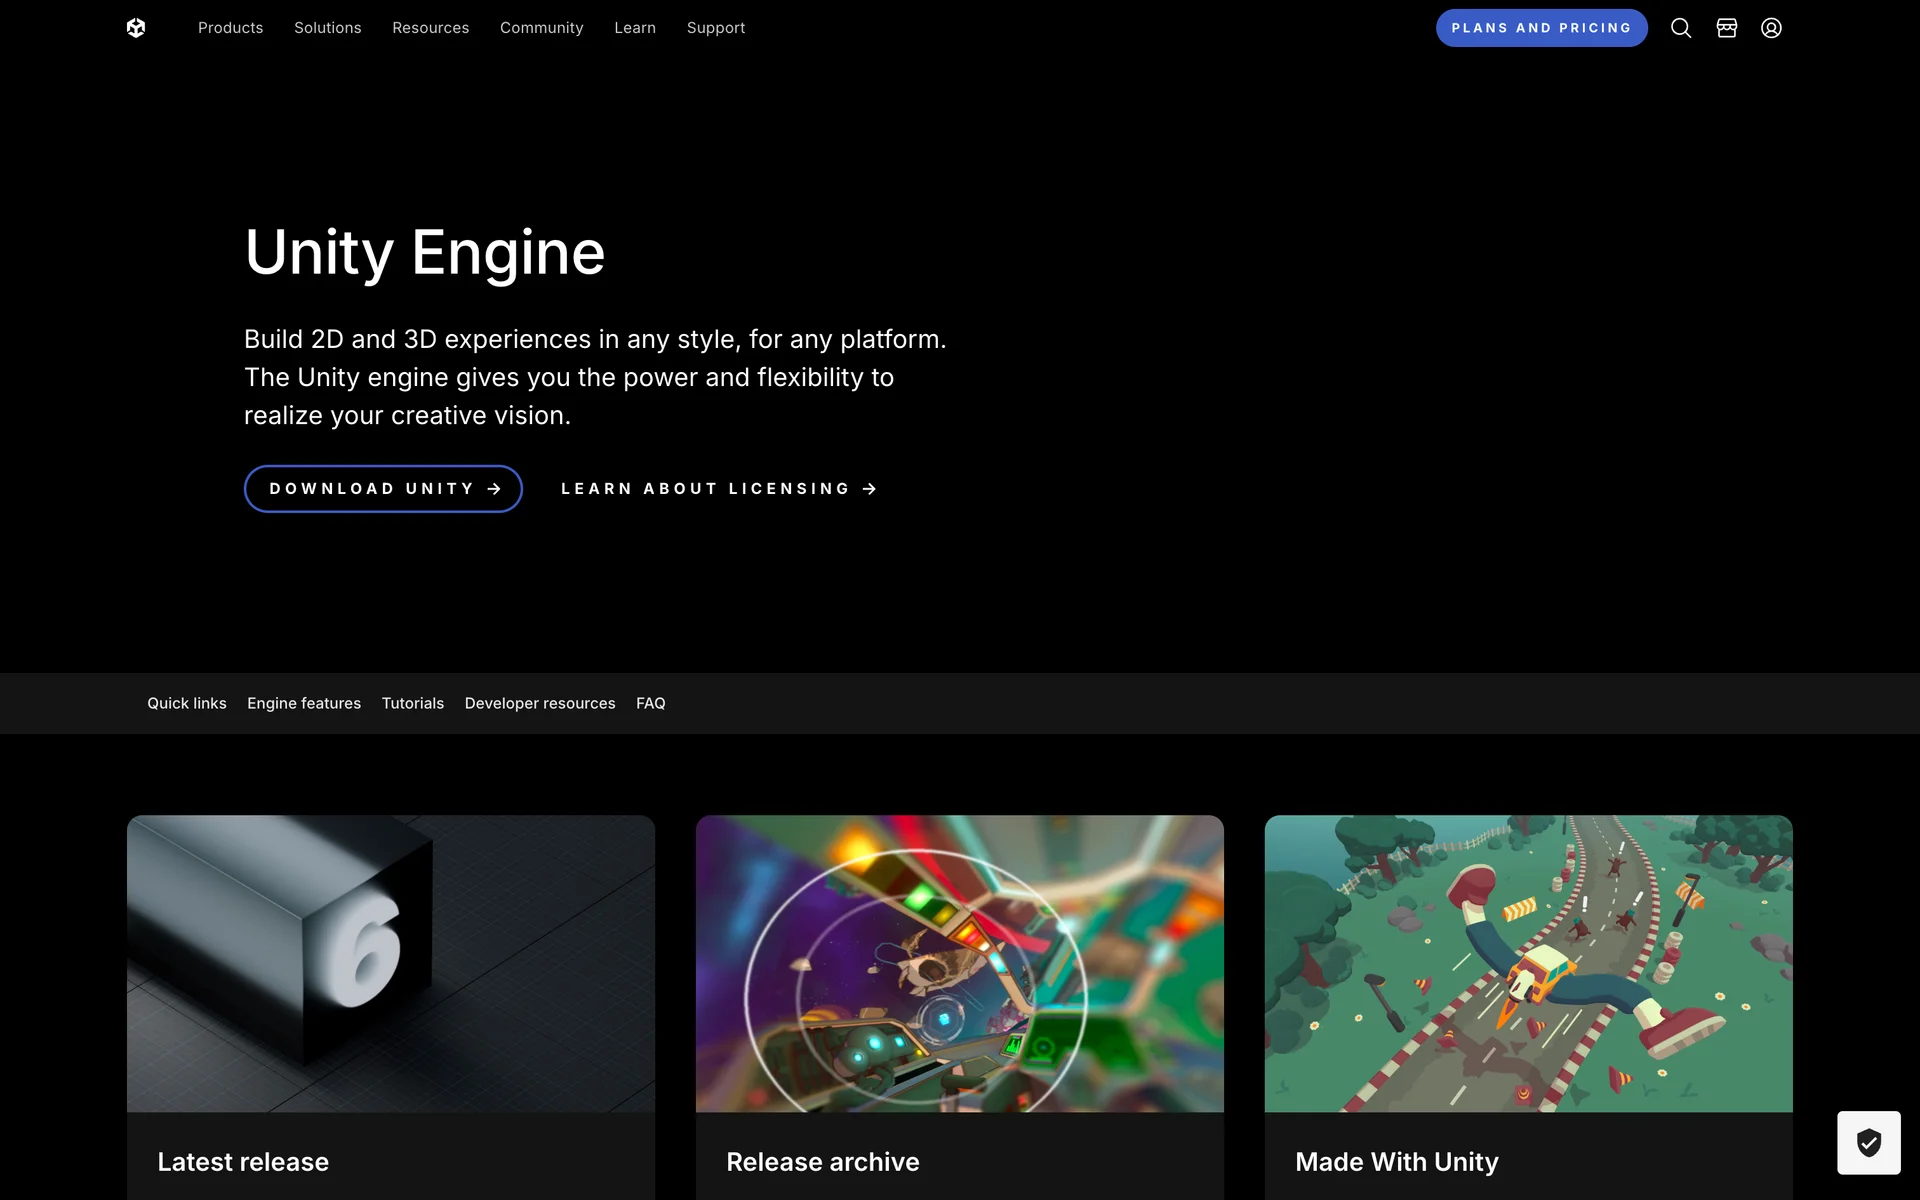Open the Community menu
The image size is (1920, 1200).
[541, 28]
